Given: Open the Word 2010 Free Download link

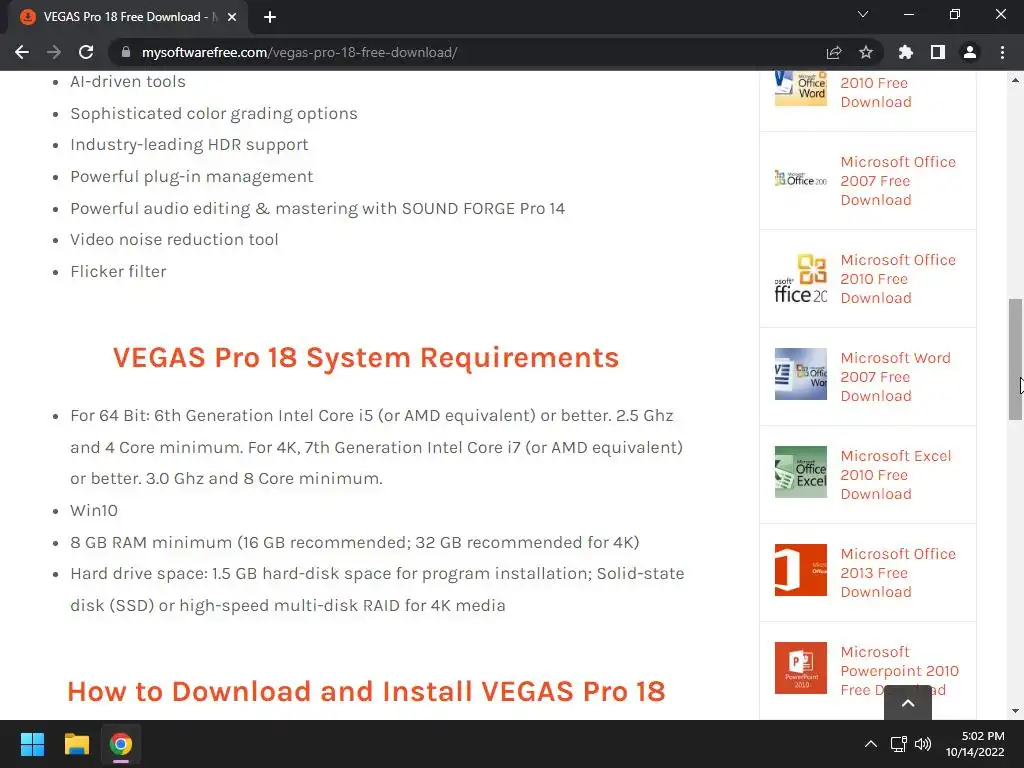Looking at the screenshot, I should tap(876, 92).
